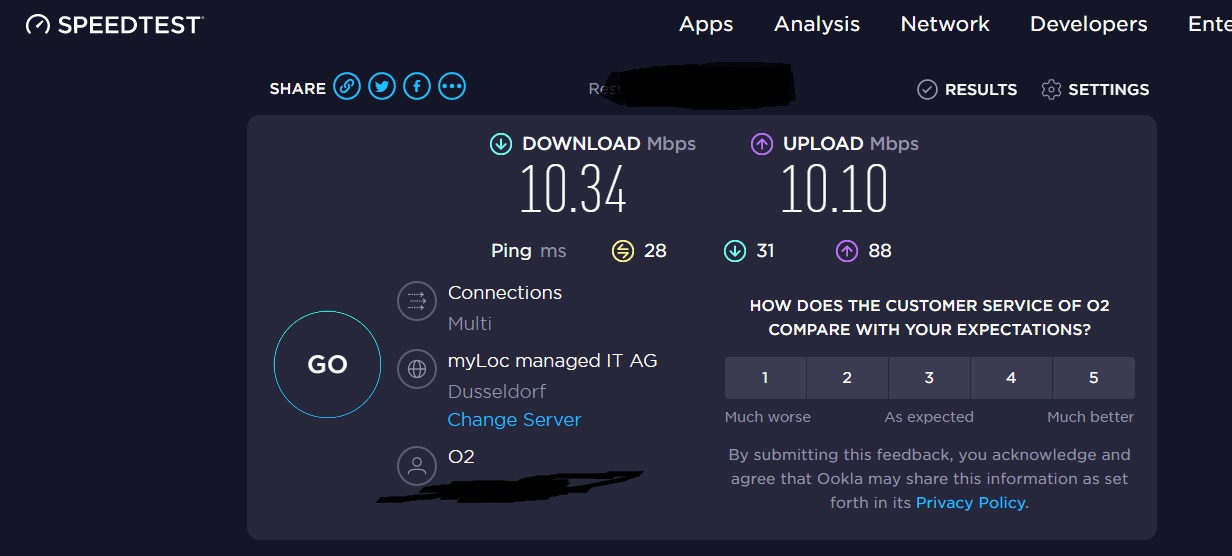Click the upload latency icon next to 88
Image resolution: width=1232 pixels, height=556 pixels.
click(x=847, y=251)
